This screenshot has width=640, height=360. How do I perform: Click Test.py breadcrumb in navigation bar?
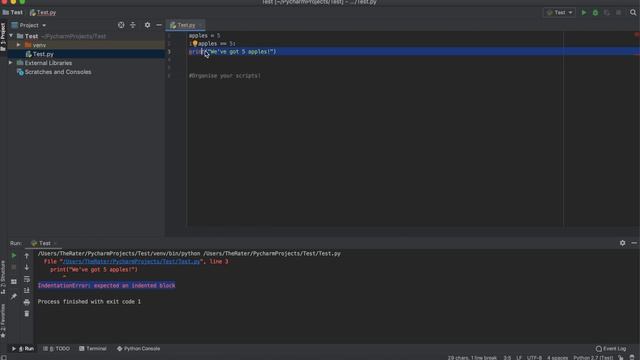click(x=43, y=13)
